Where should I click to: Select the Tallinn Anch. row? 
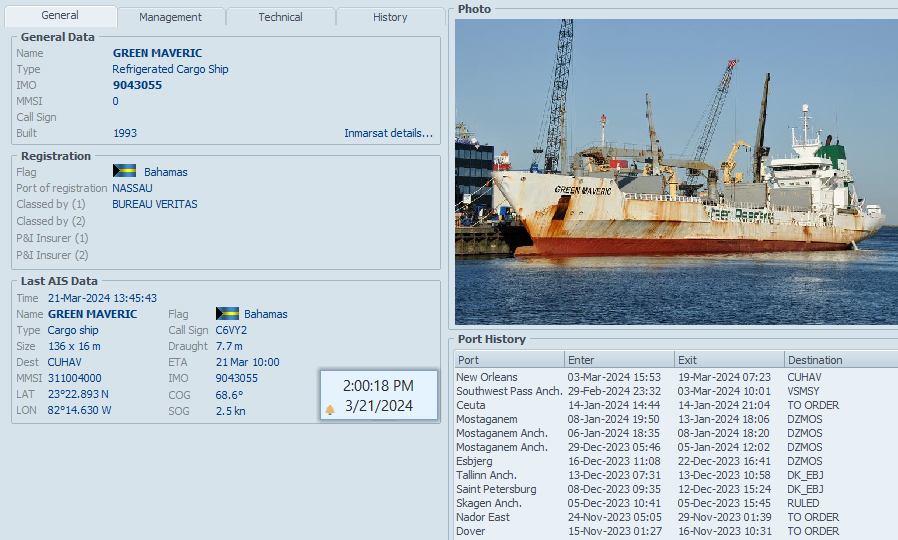pyautogui.click(x=676, y=475)
